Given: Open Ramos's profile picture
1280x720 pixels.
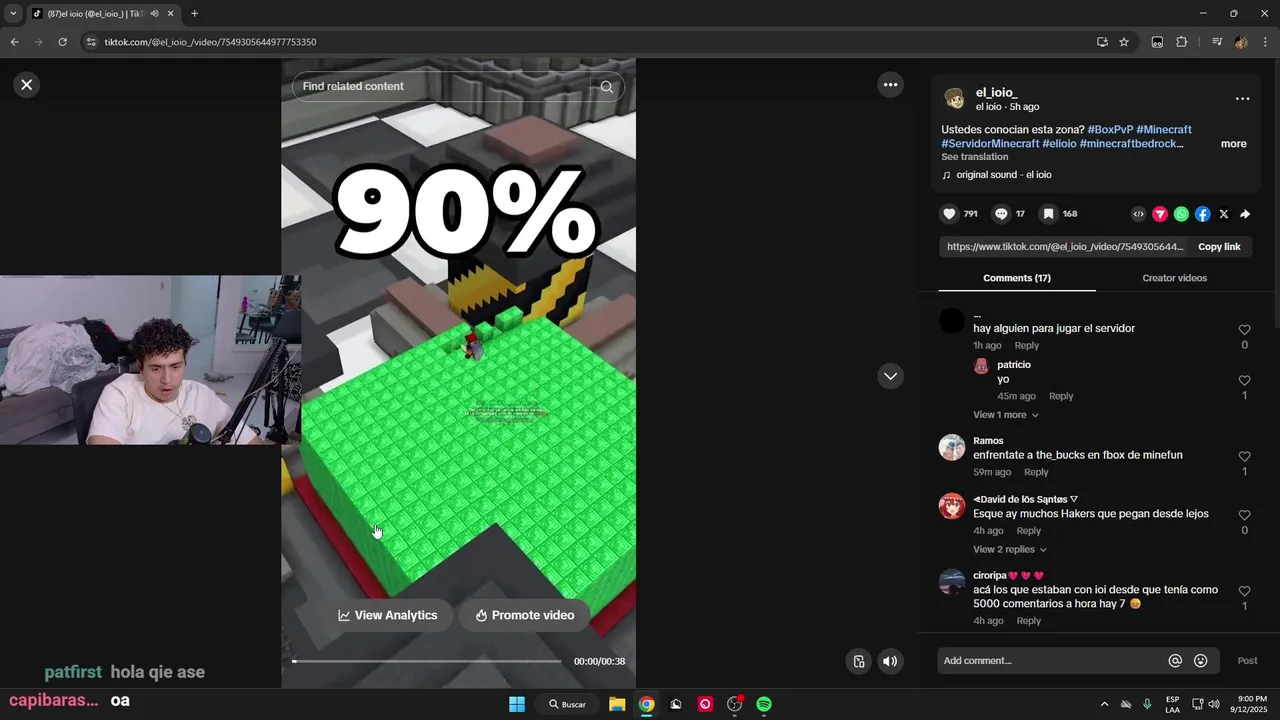Looking at the screenshot, I should point(952,448).
